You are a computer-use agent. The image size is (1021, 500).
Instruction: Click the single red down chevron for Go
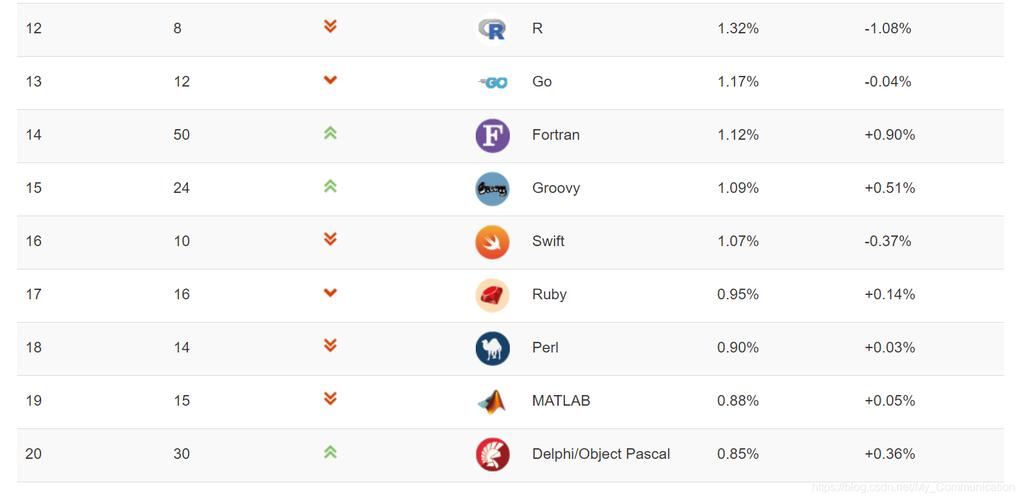pos(330,80)
